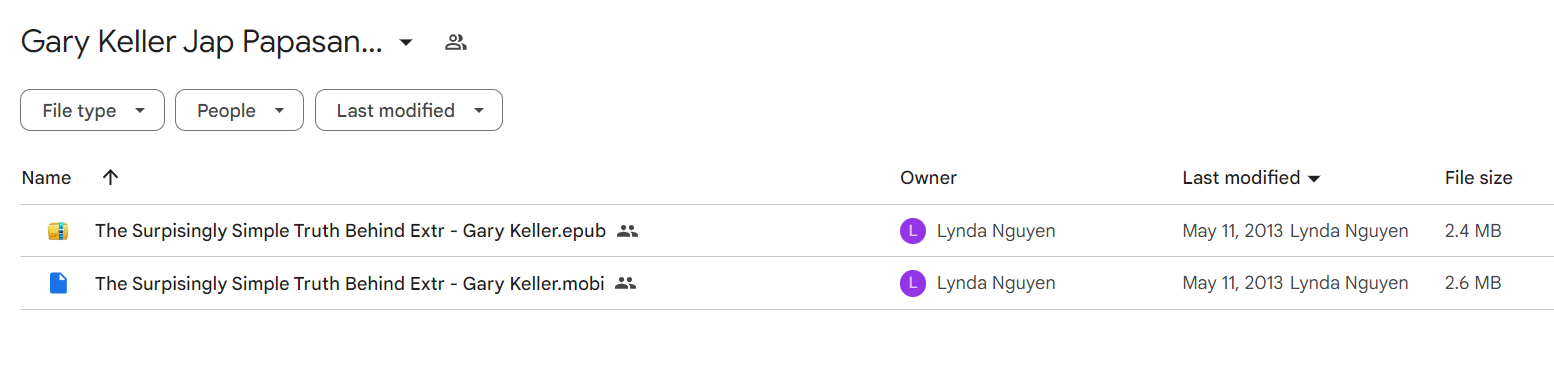The image size is (1554, 377).
Task: Expand the folder title dropdown arrow
Action: tap(405, 42)
